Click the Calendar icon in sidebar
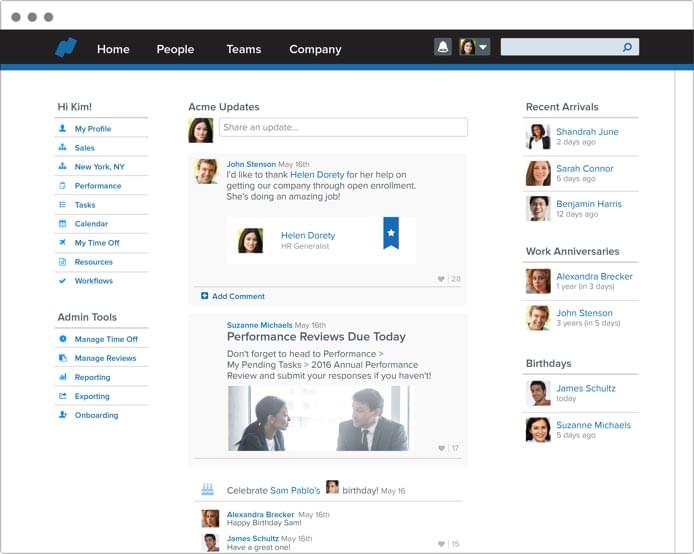 (x=62, y=223)
